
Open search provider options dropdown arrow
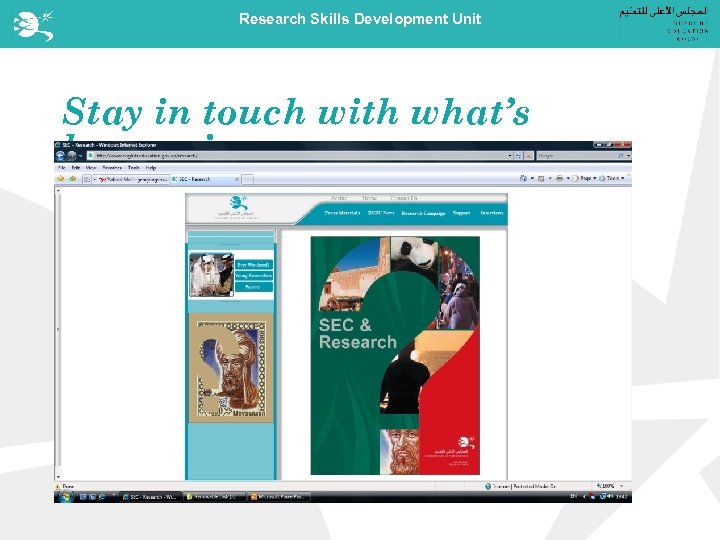(x=628, y=156)
